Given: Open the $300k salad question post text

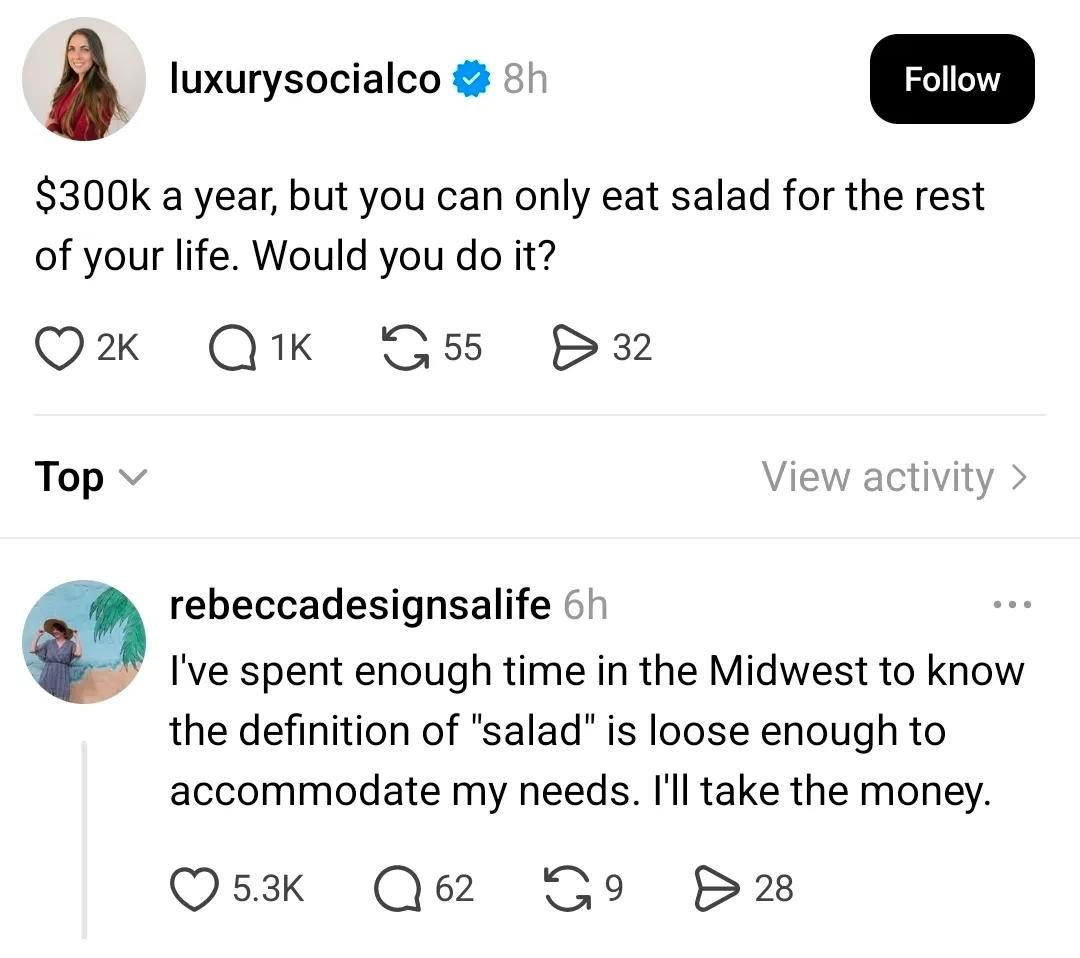Looking at the screenshot, I should click(x=510, y=226).
